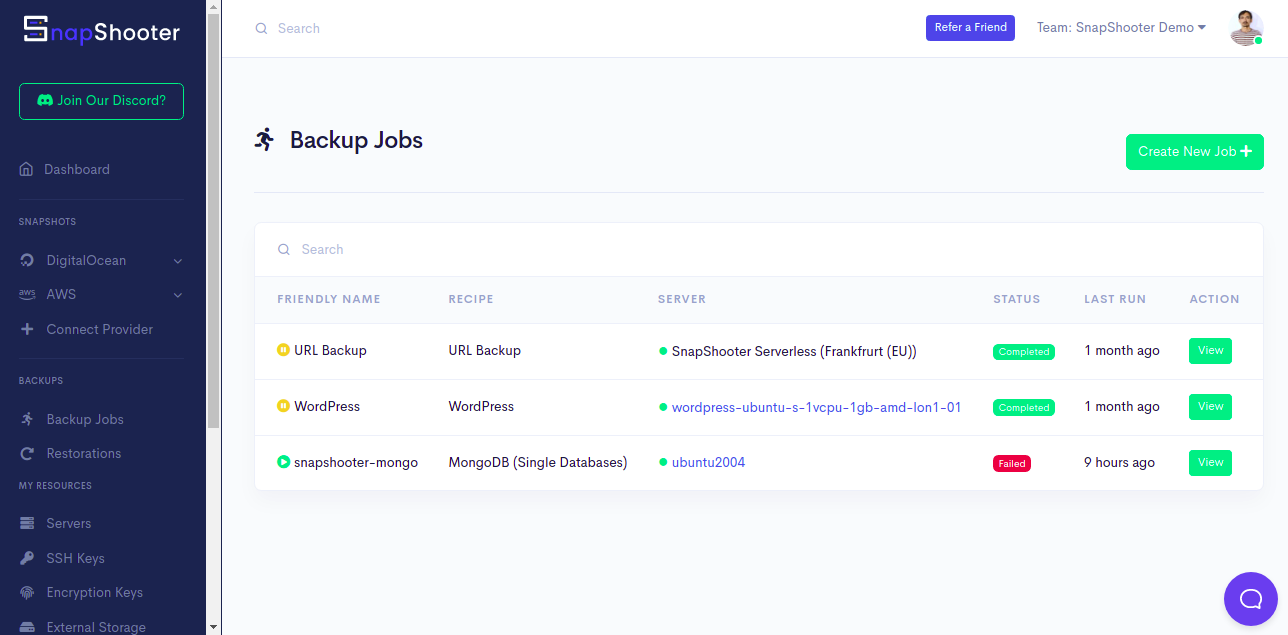This screenshot has height=635, width=1288.
Task: Click the 'MongoDB (Single Databases)' recipe cell
Action: (538, 463)
